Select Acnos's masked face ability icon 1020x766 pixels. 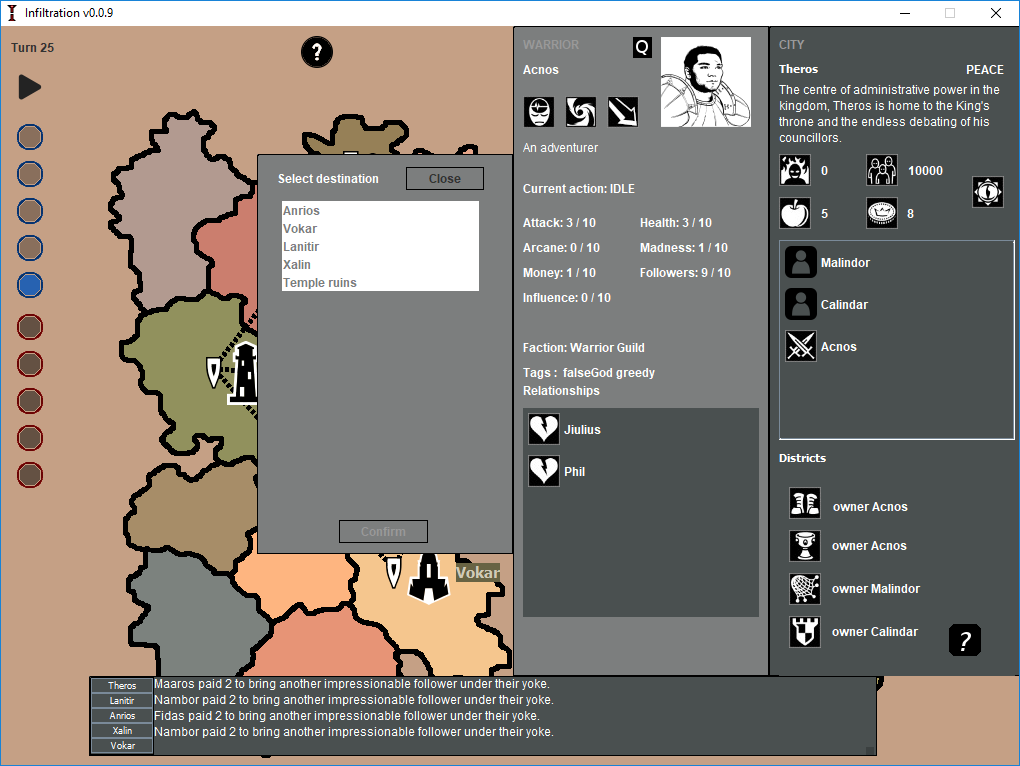point(539,112)
